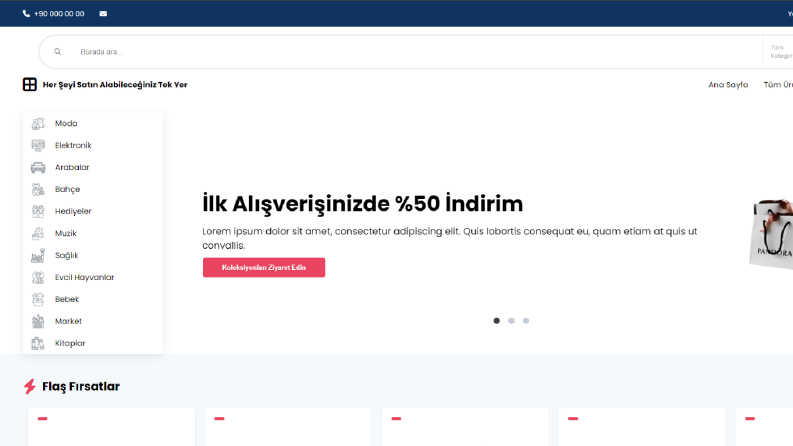Image resolution: width=793 pixels, height=446 pixels.
Task: Click the Pandora shopping bag image
Action: coord(771,234)
